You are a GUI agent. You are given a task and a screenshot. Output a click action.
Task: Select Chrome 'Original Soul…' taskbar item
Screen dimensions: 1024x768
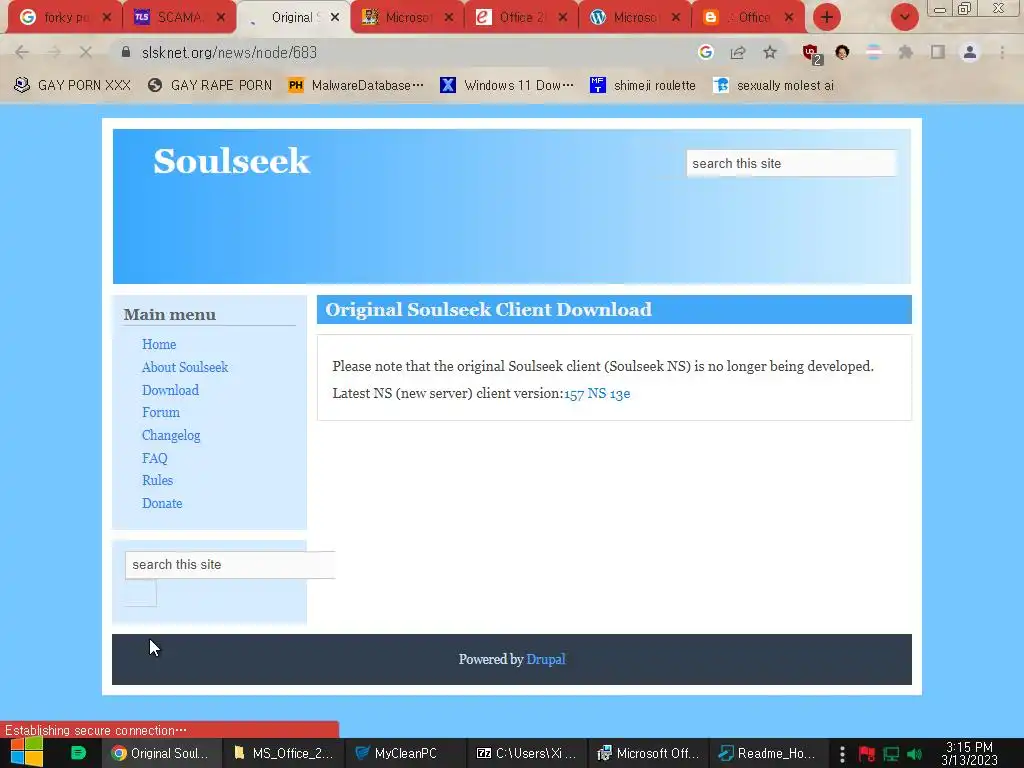click(x=161, y=753)
